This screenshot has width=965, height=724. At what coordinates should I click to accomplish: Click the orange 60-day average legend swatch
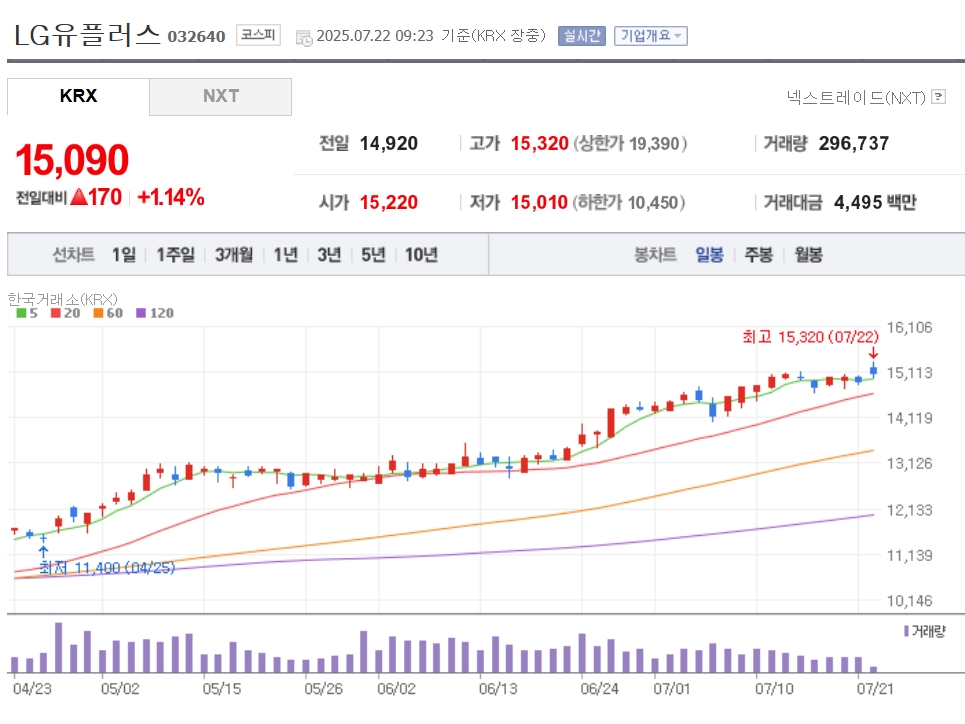pyautogui.click(x=98, y=313)
